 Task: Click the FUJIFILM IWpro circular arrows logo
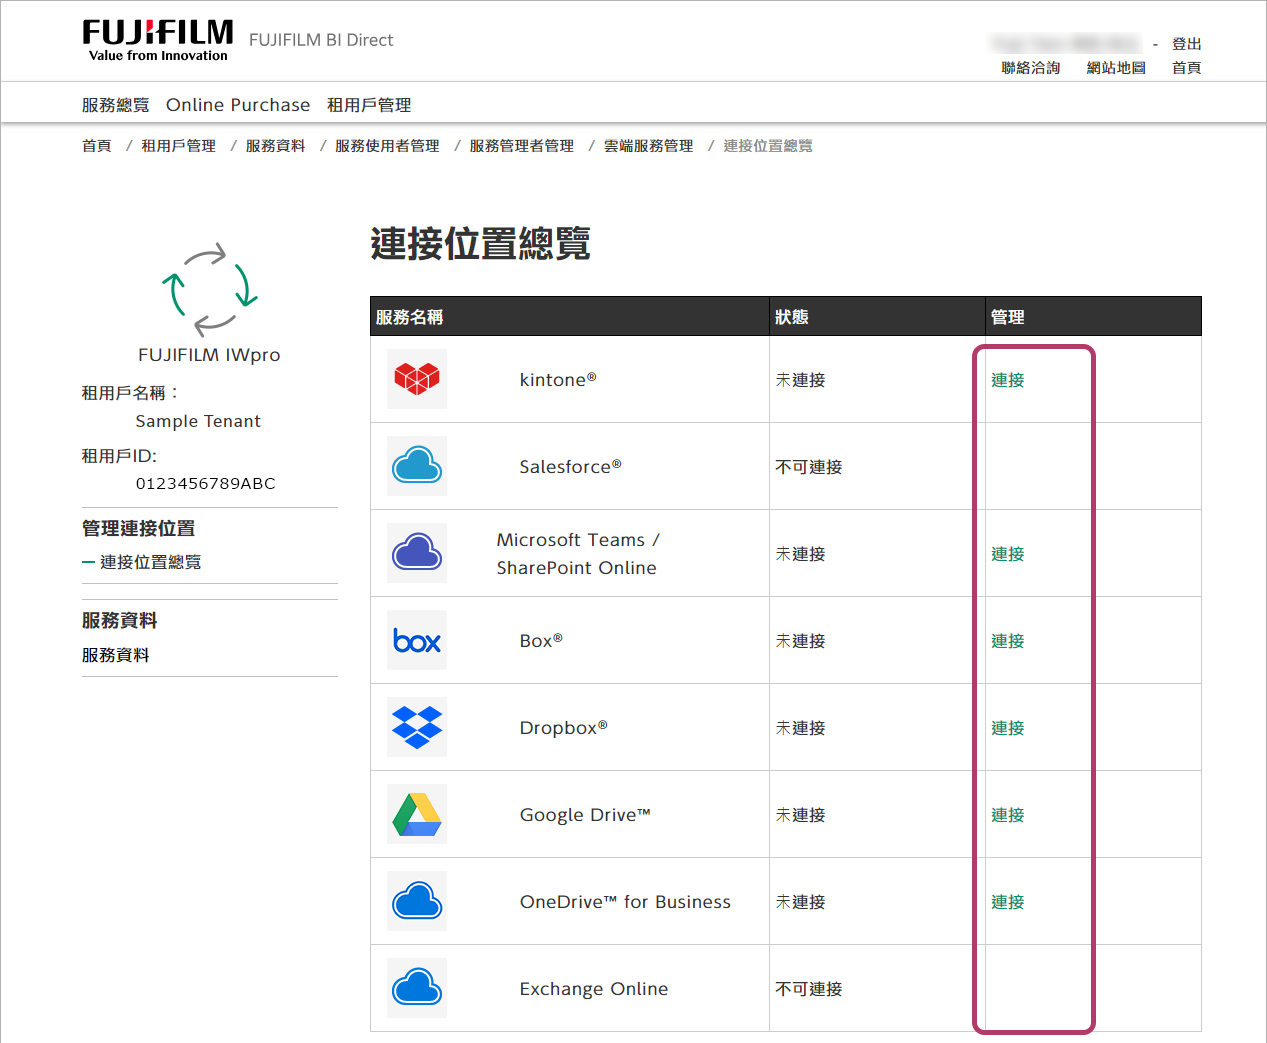coord(210,288)
